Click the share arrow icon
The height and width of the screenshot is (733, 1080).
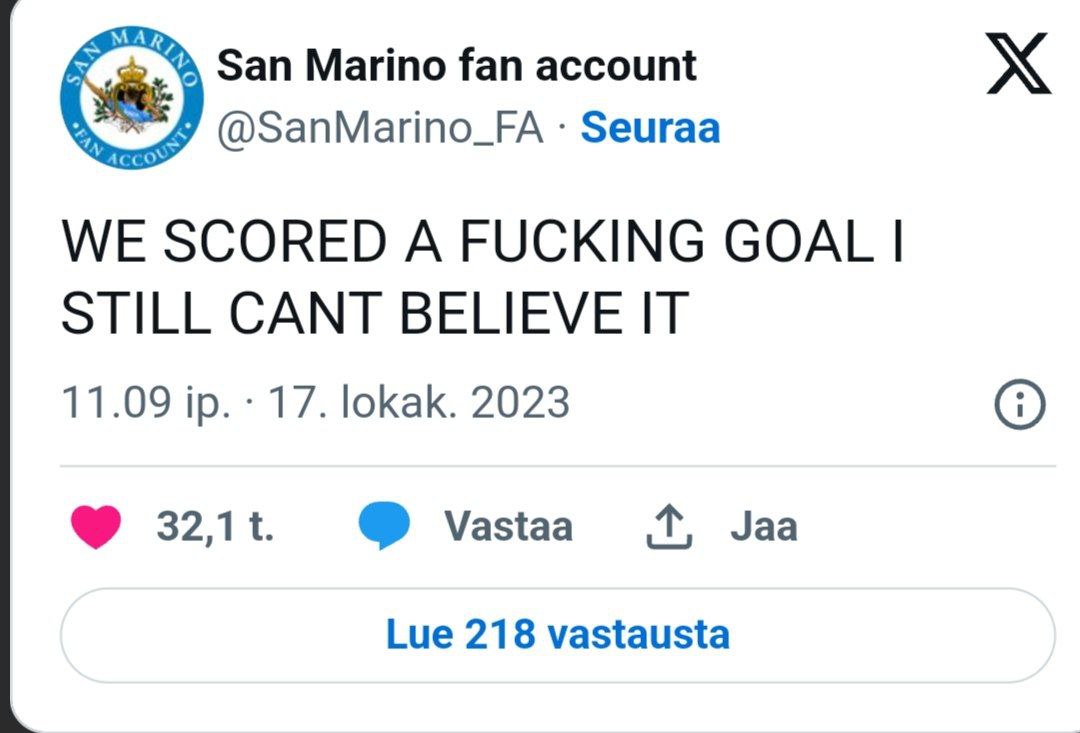click(x=669, y=527)
